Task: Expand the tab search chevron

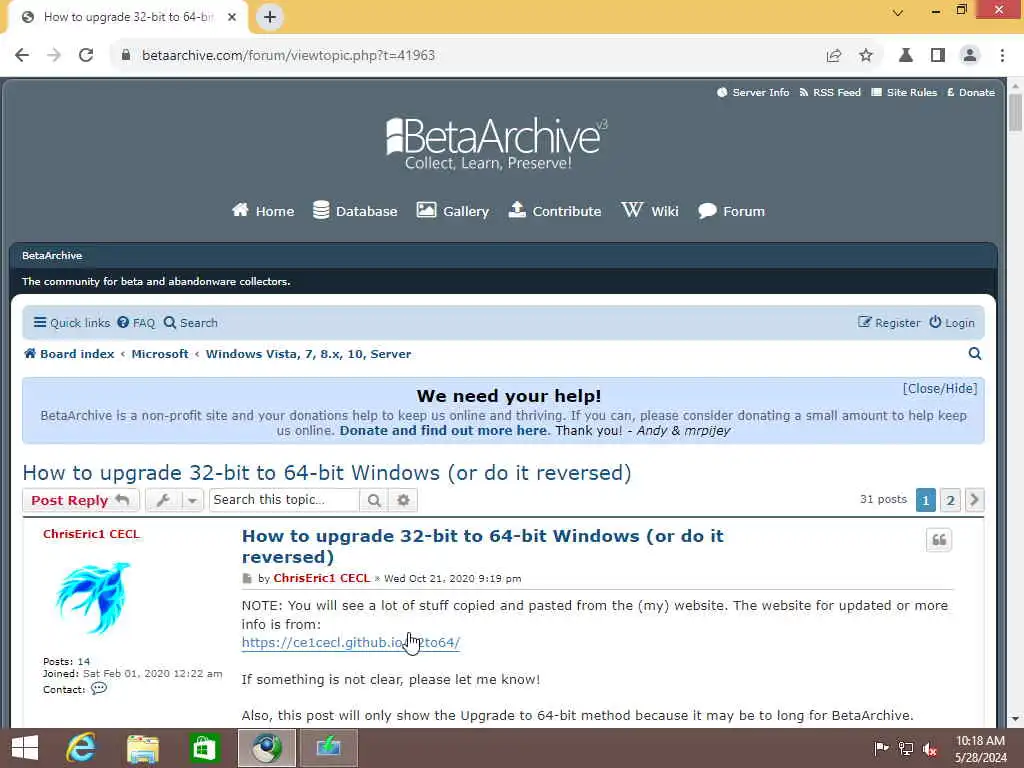Action: 898,12
